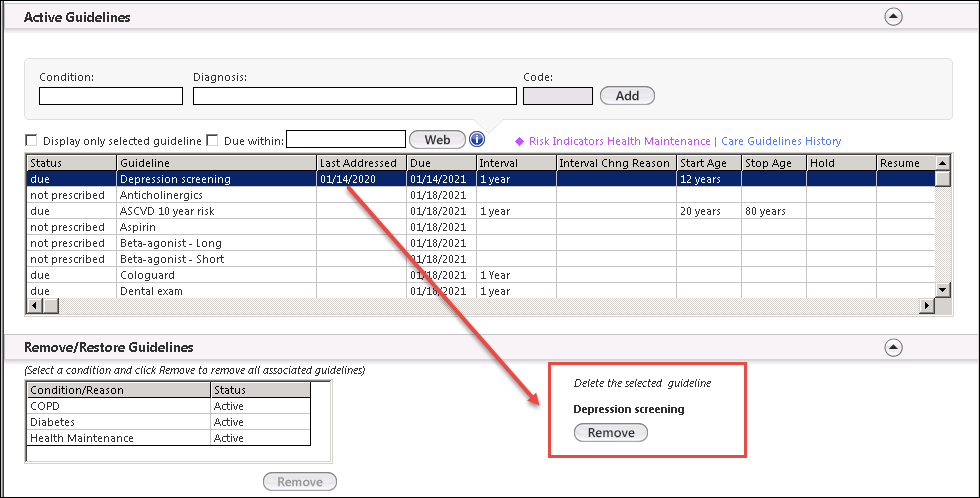This screenshot has height=498, width=980.
Task: Click the guidelines table scroll down arrow
Action: click(942, 290)
